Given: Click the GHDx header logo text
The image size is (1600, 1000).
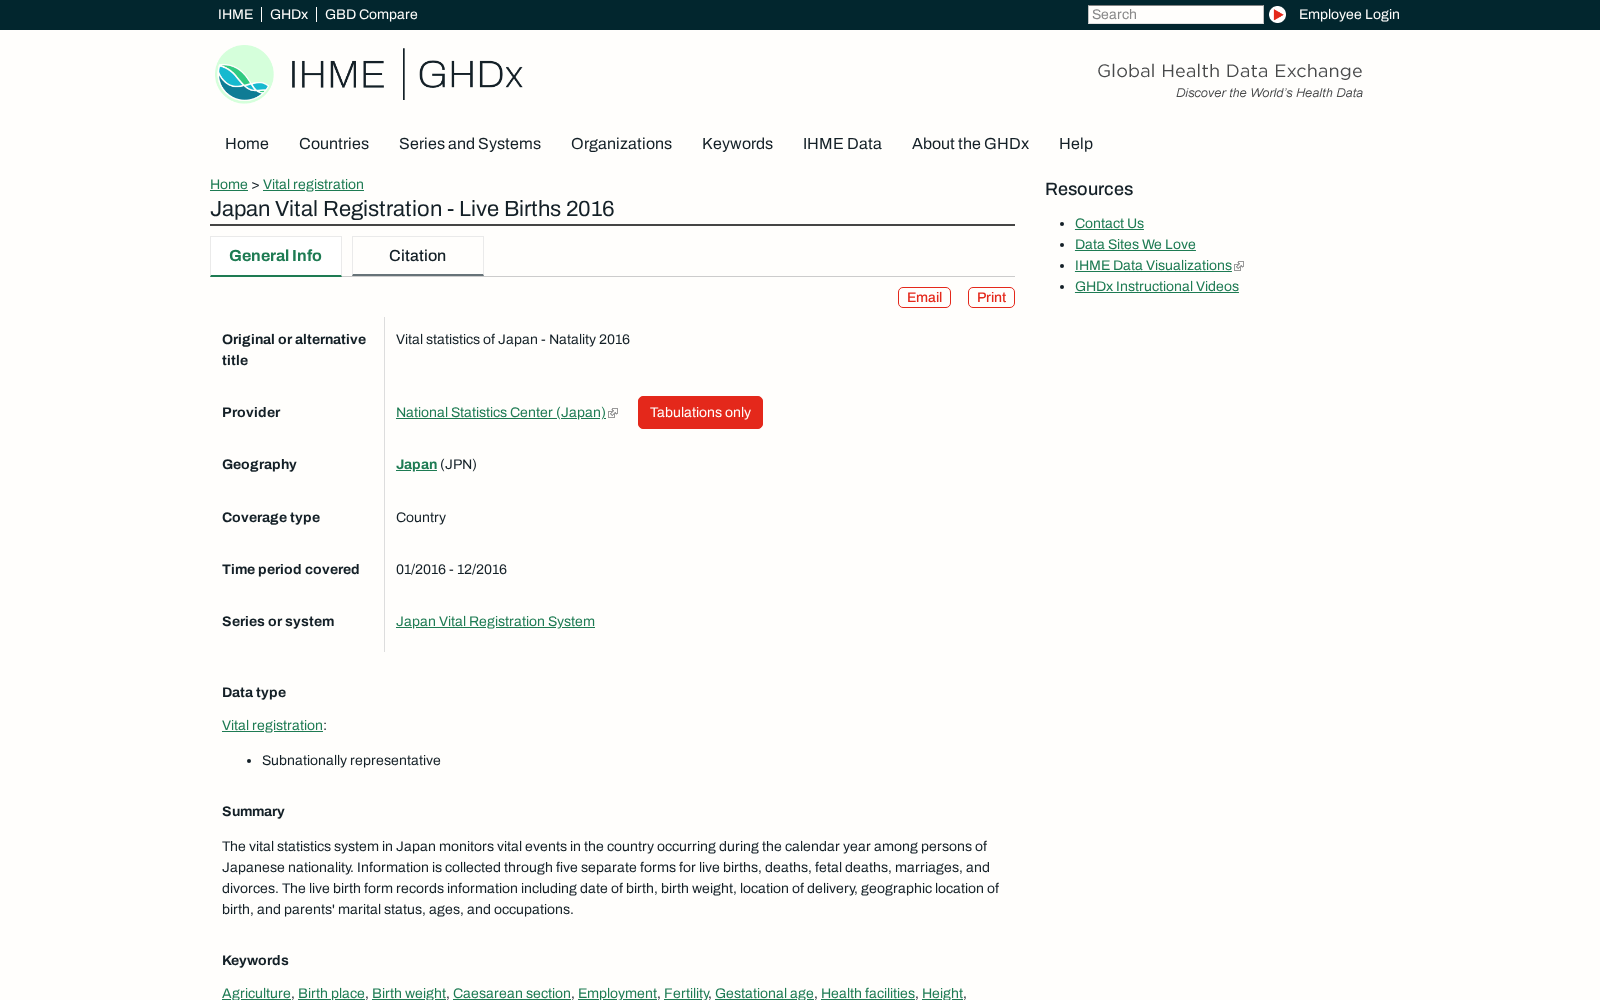Looking at the screenshot, I should (x=470, y=75).
